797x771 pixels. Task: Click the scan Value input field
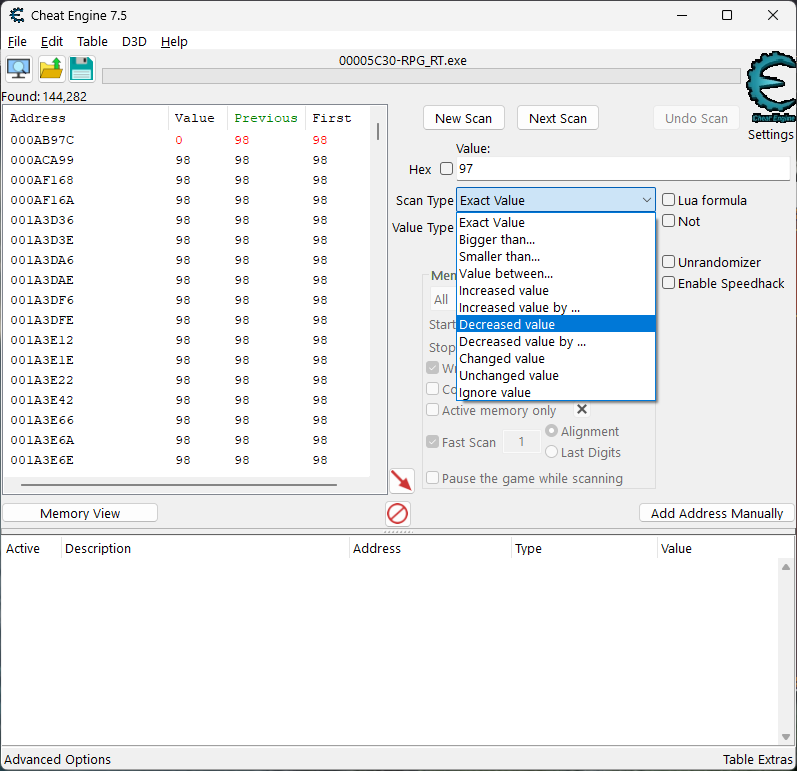click(x=623, y=169)
